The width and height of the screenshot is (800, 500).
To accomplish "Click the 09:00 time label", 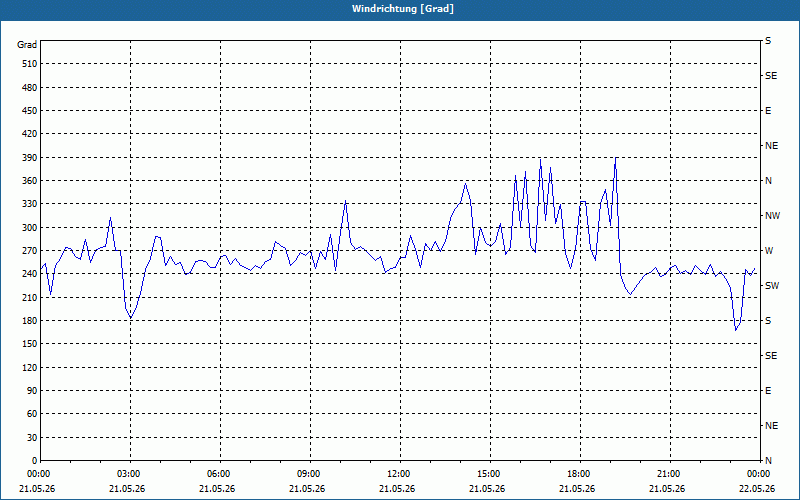I will (x=310, y=473).
